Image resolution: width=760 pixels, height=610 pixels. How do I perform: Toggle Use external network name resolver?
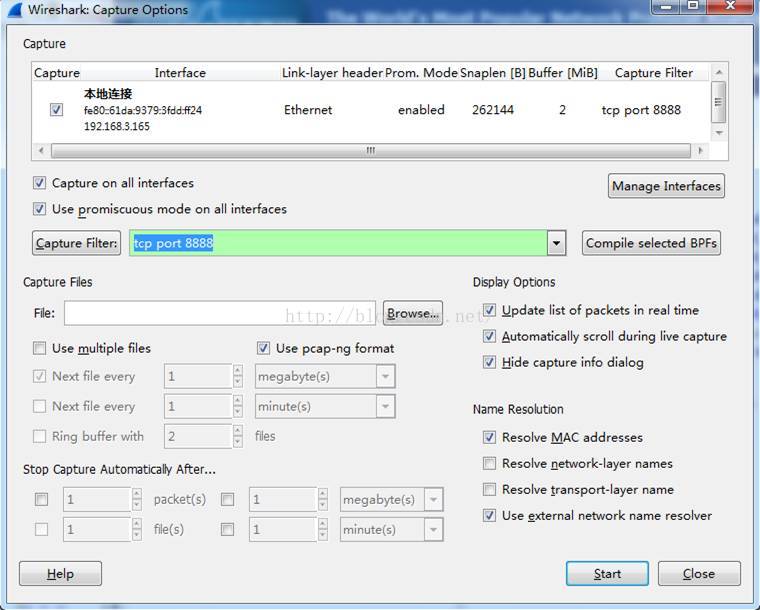click(490, 515)
